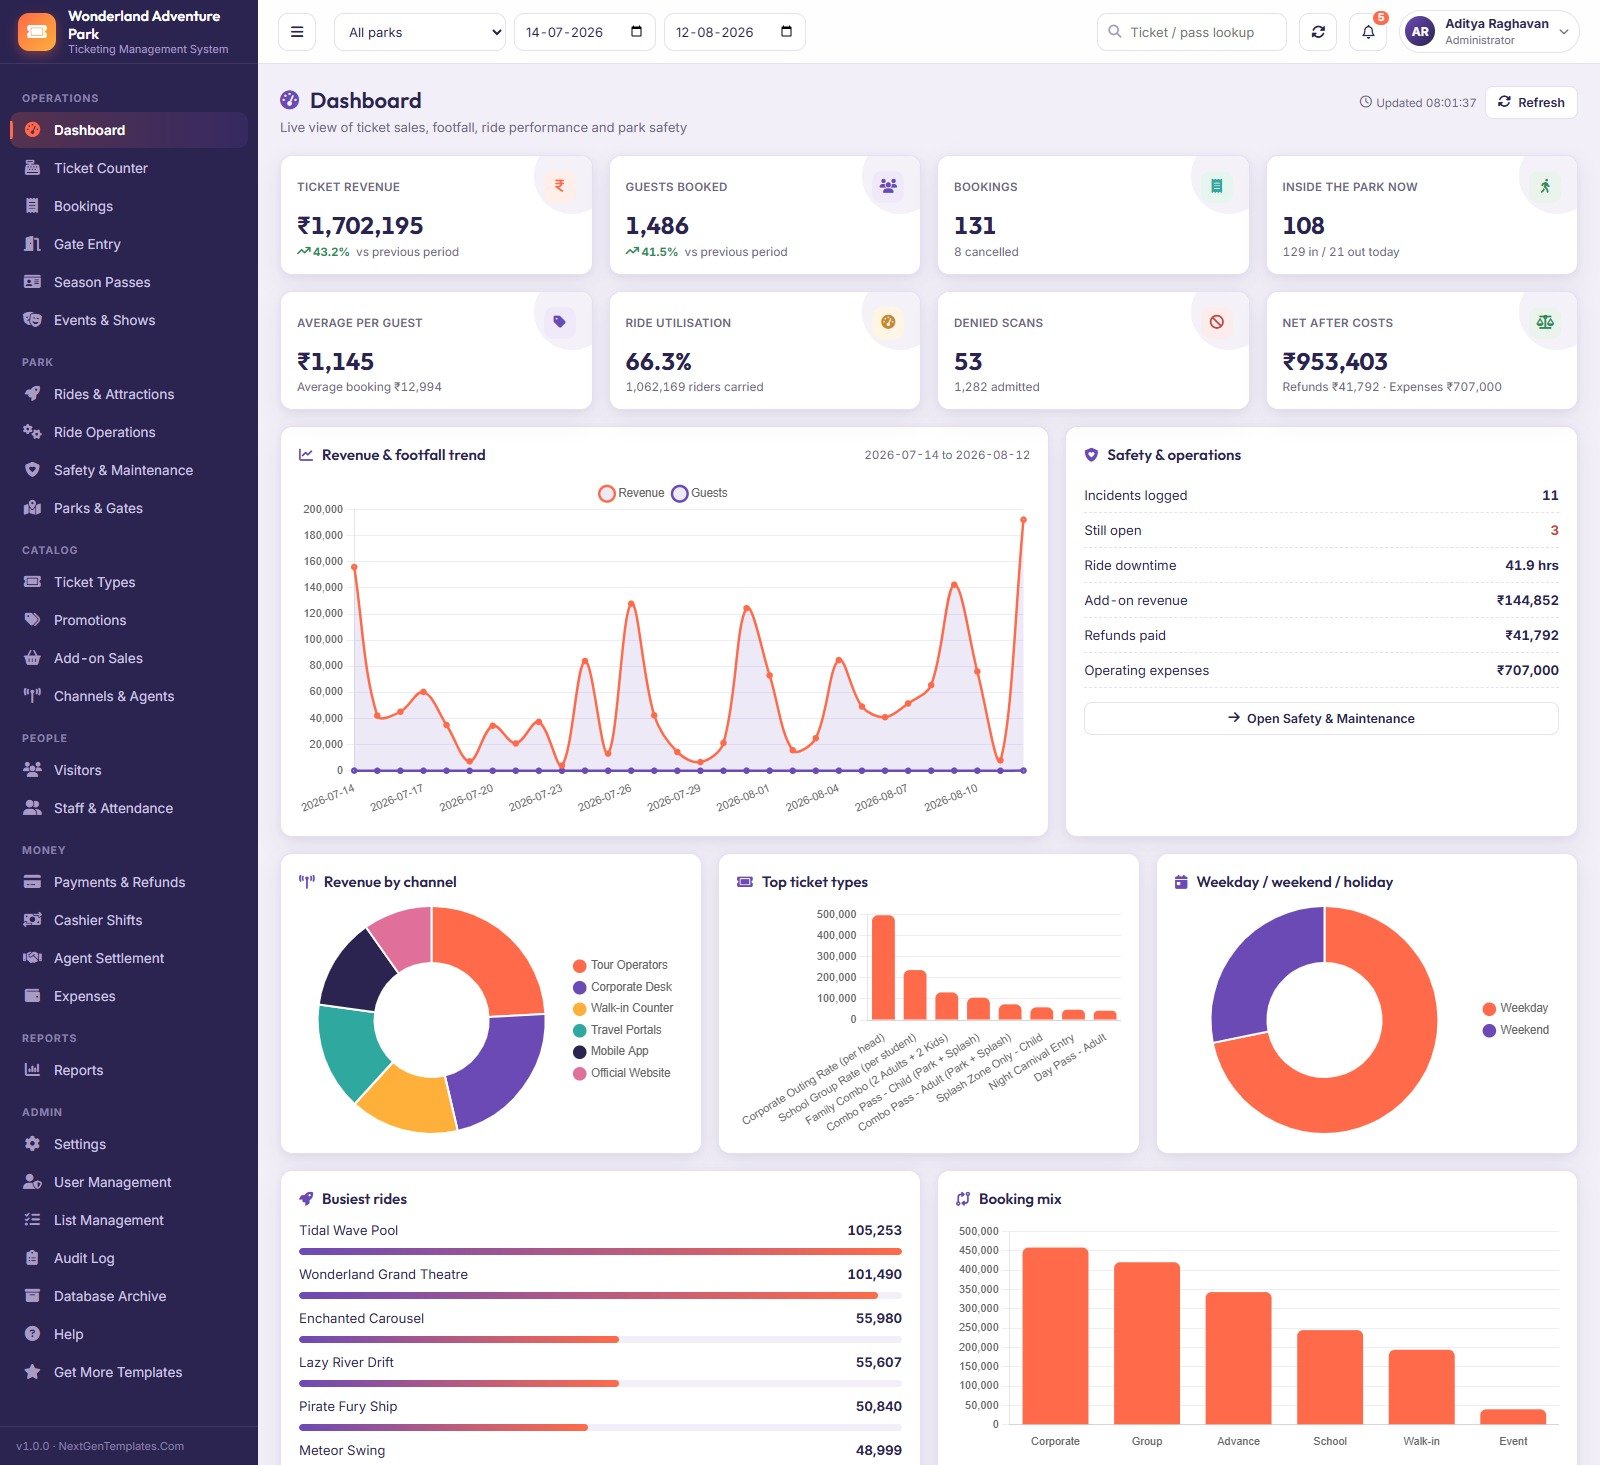Click the Lazy River Drift progress bar

[600, 1383]
